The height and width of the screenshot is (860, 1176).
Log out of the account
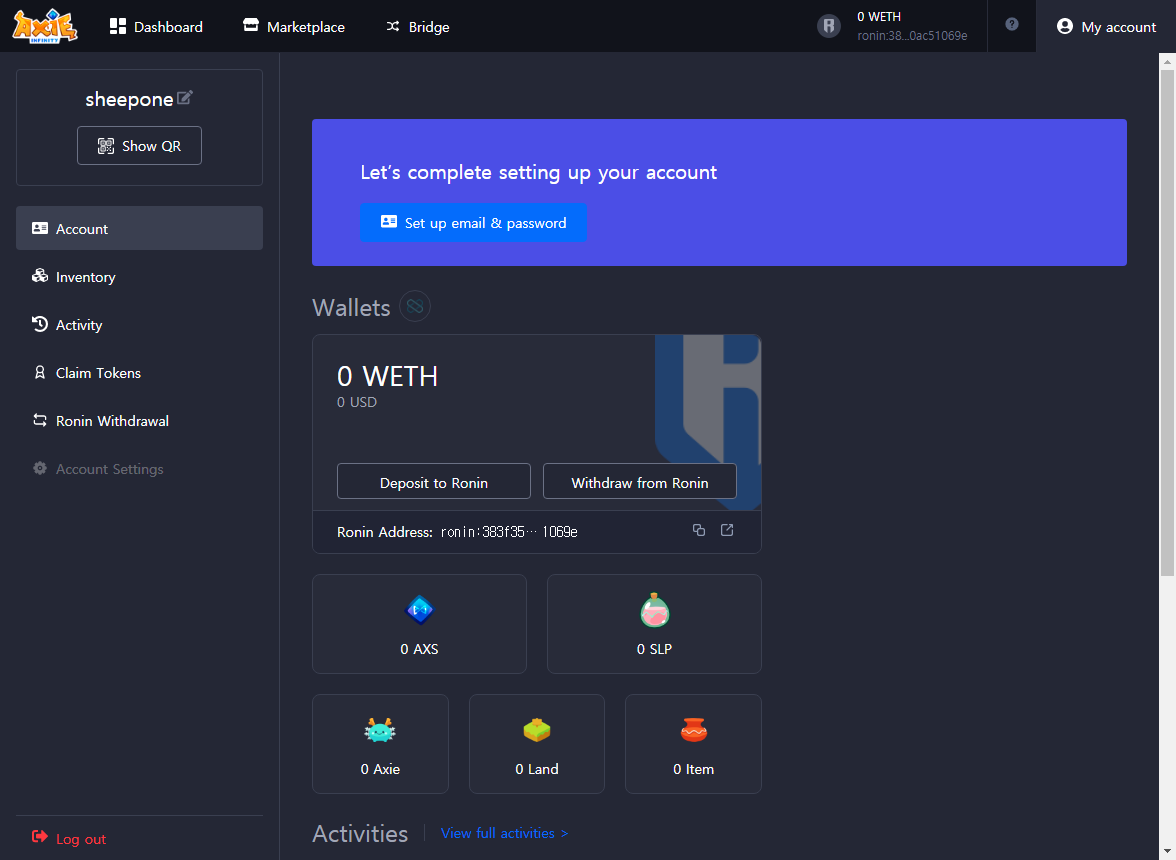(69, 838)
